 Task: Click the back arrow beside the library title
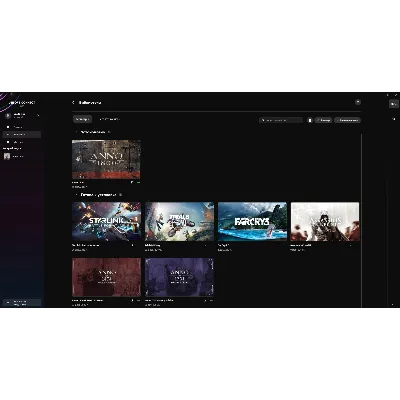click(x=73, y=102)
